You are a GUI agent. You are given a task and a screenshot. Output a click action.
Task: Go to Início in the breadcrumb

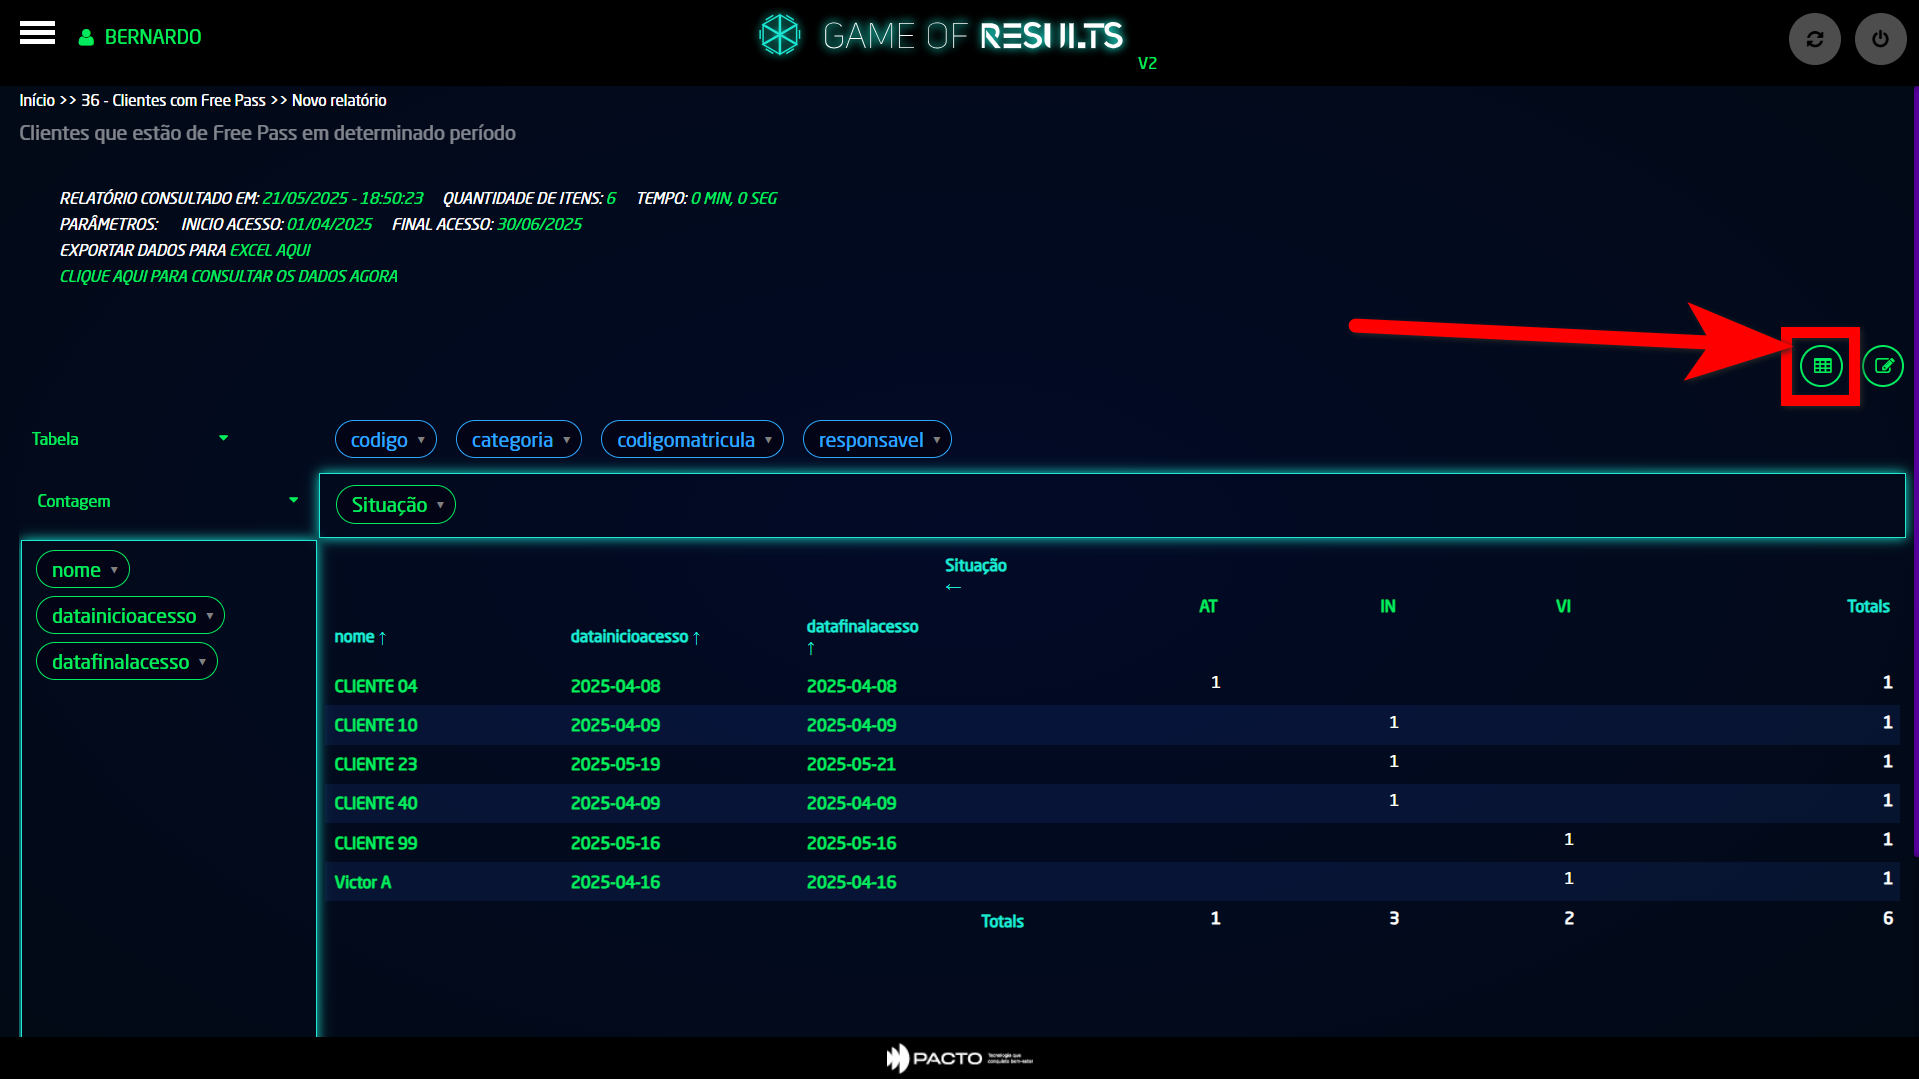pos(37,100)
